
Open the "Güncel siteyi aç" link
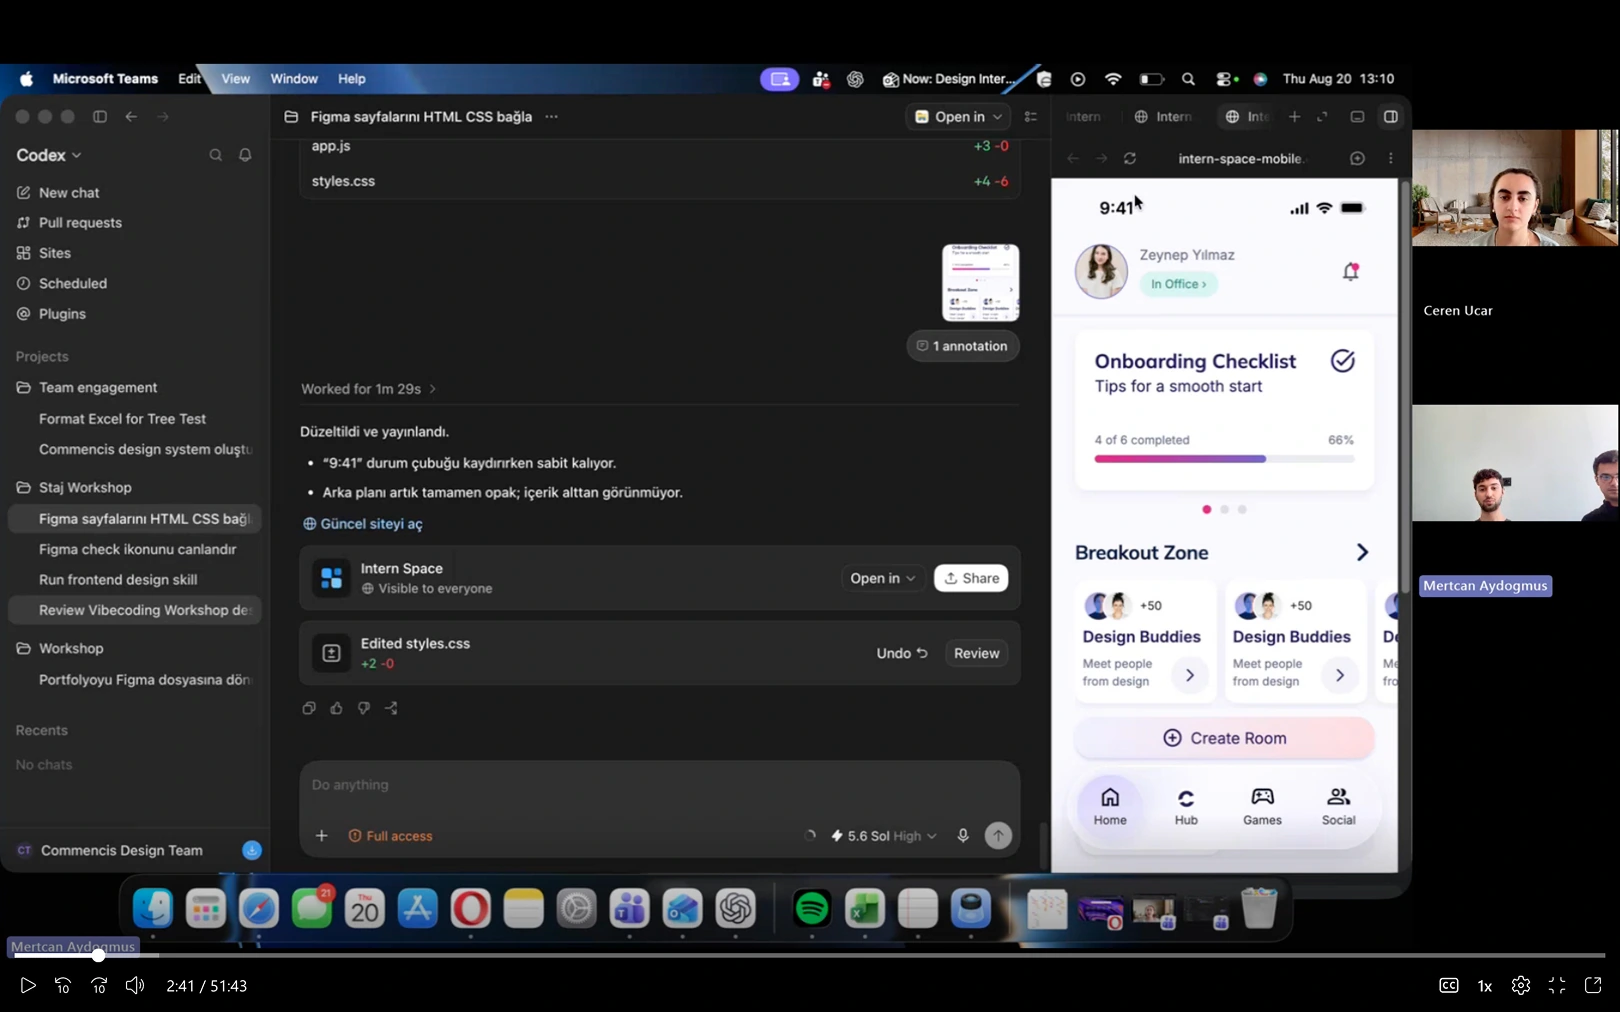pyautogui.click(x=363, y=524)
